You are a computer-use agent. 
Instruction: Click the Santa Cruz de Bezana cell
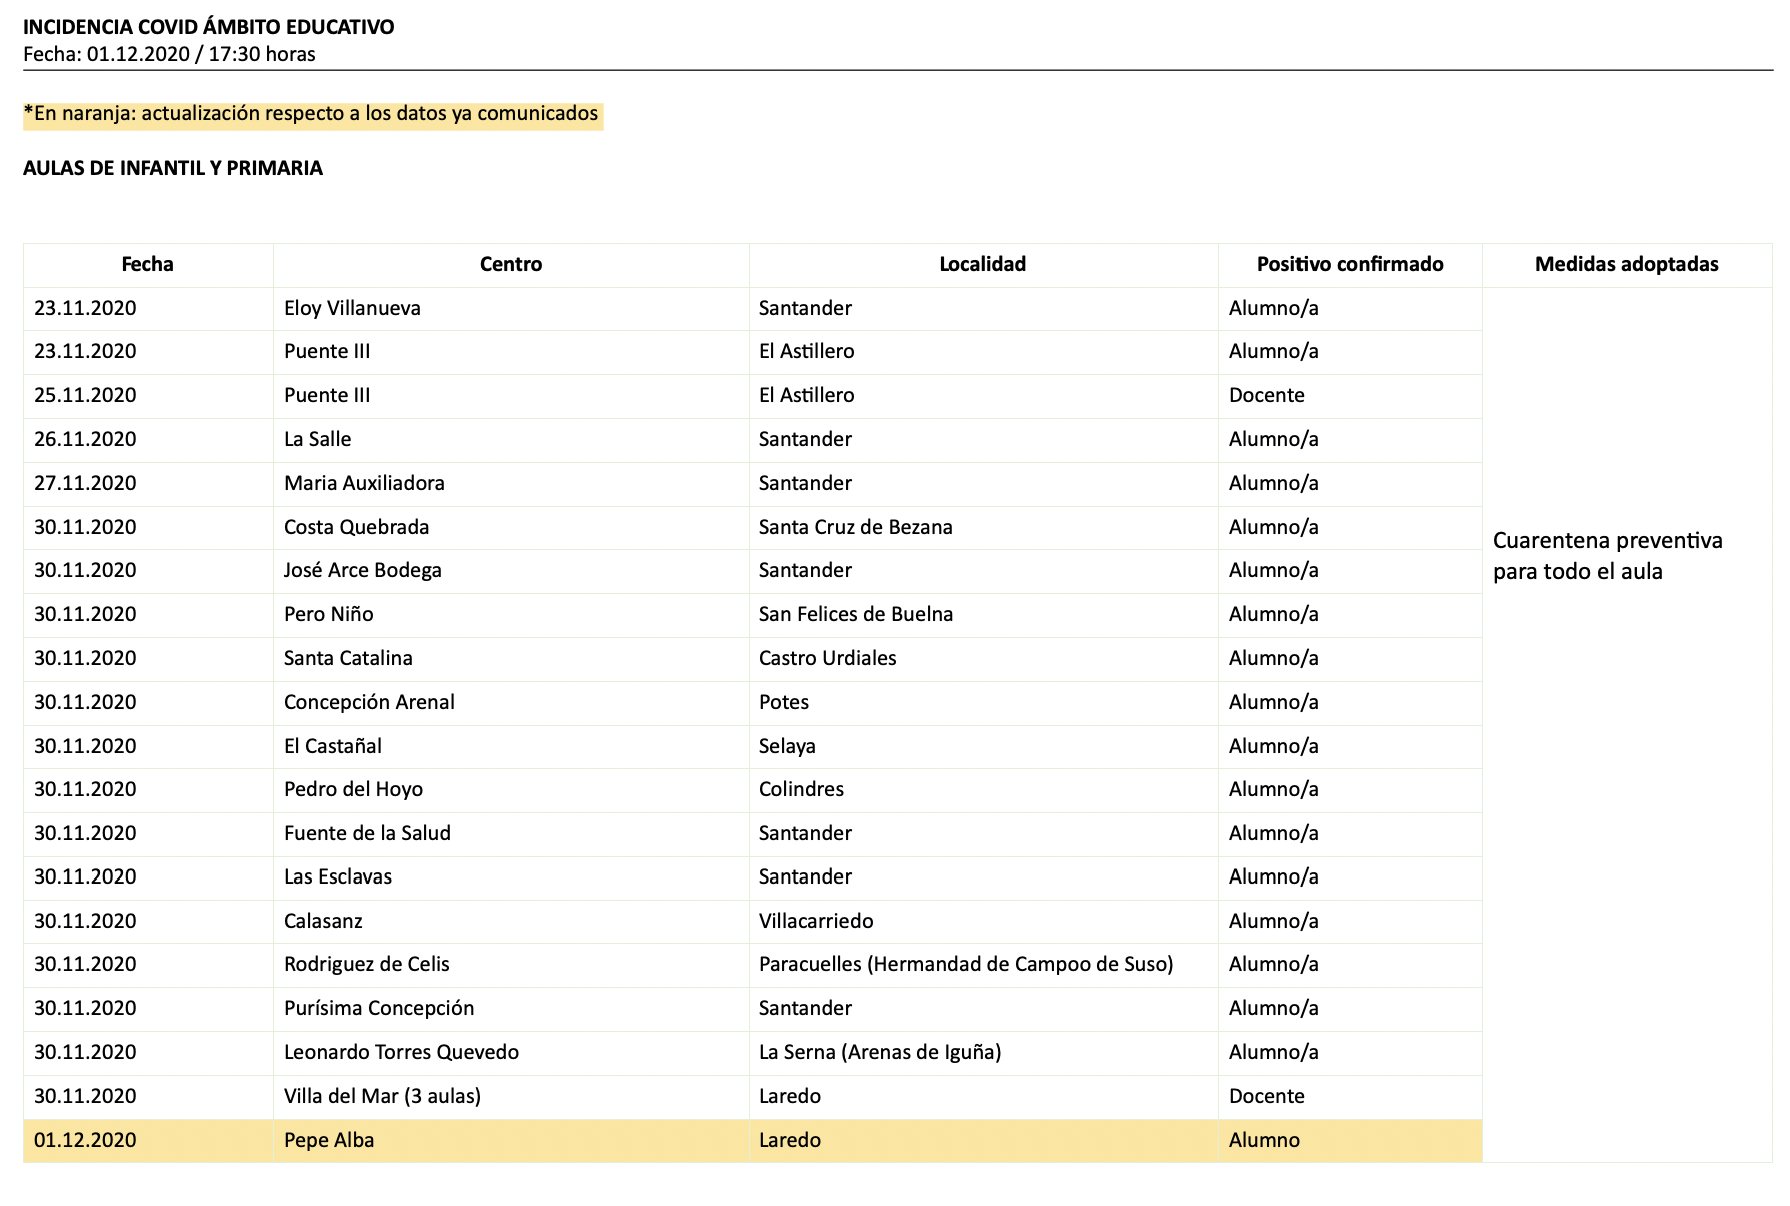pyautogui.click(x=855, y=527)
